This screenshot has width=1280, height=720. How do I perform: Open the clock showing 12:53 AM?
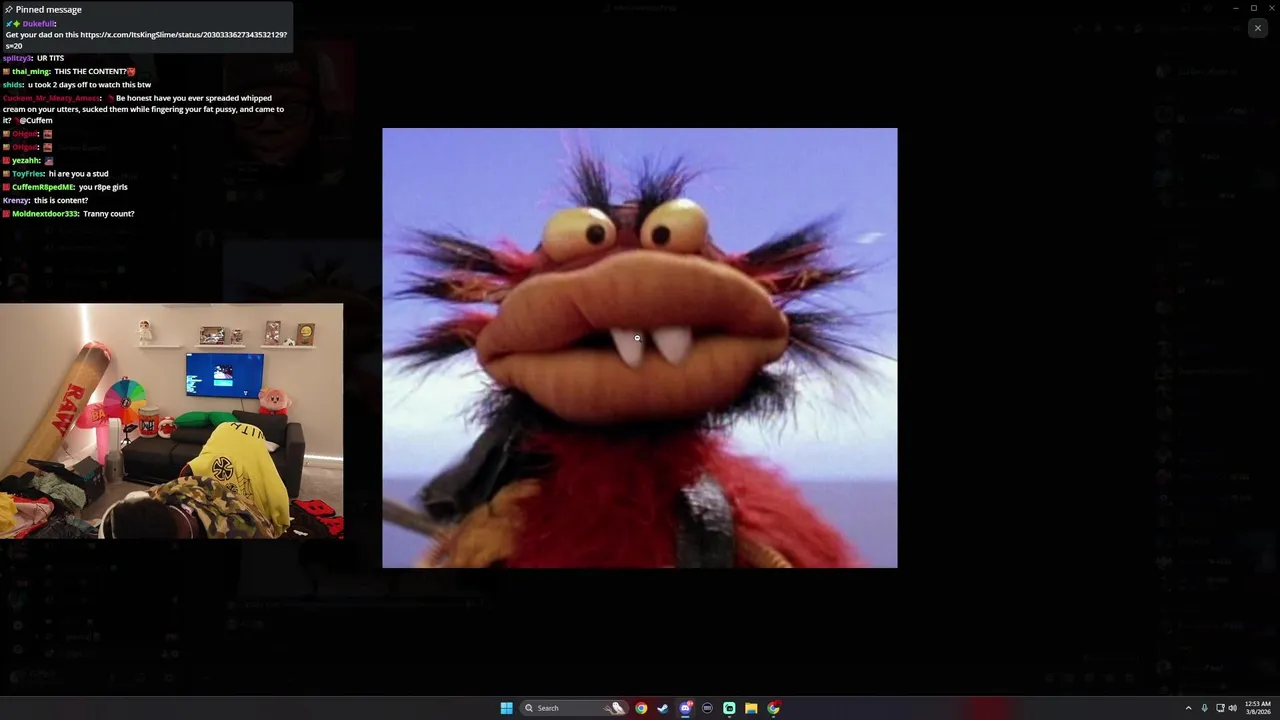tap(1257, 708)
